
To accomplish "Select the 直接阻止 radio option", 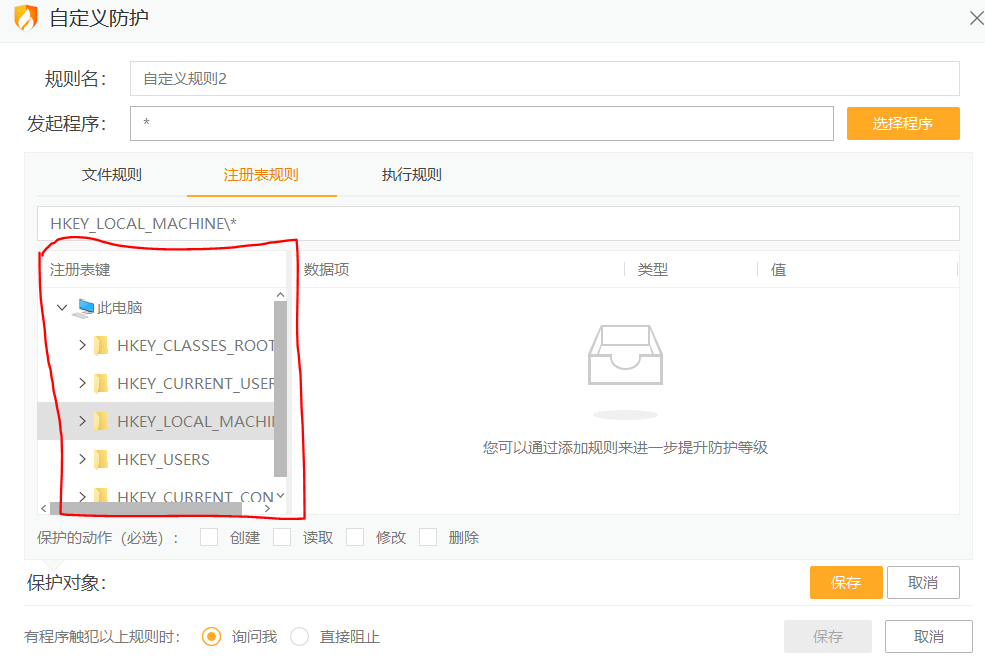I will (x=300, y=636).
